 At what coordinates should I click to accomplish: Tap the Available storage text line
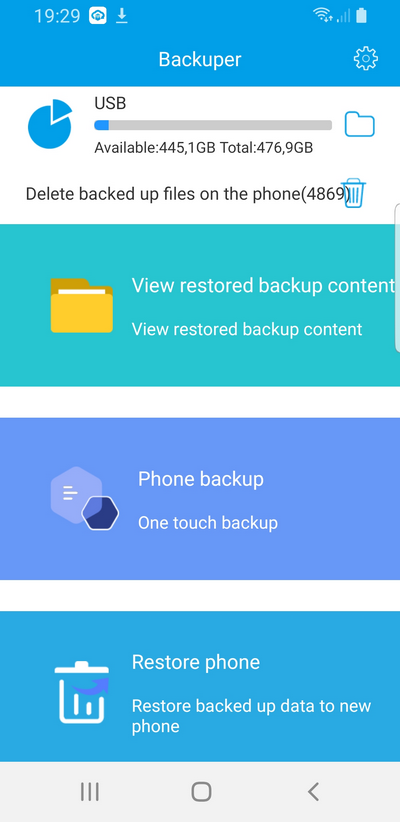[203, 148]
